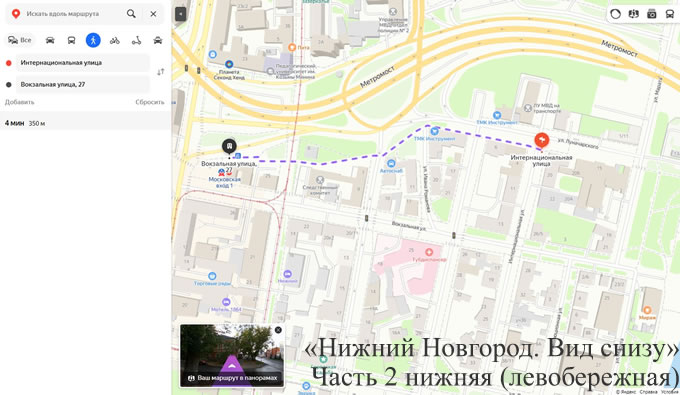Image resolution: width=680 pixels, height=395 pixels.
Task: Click the 'Справка' link in map footer
Action: 648,392
